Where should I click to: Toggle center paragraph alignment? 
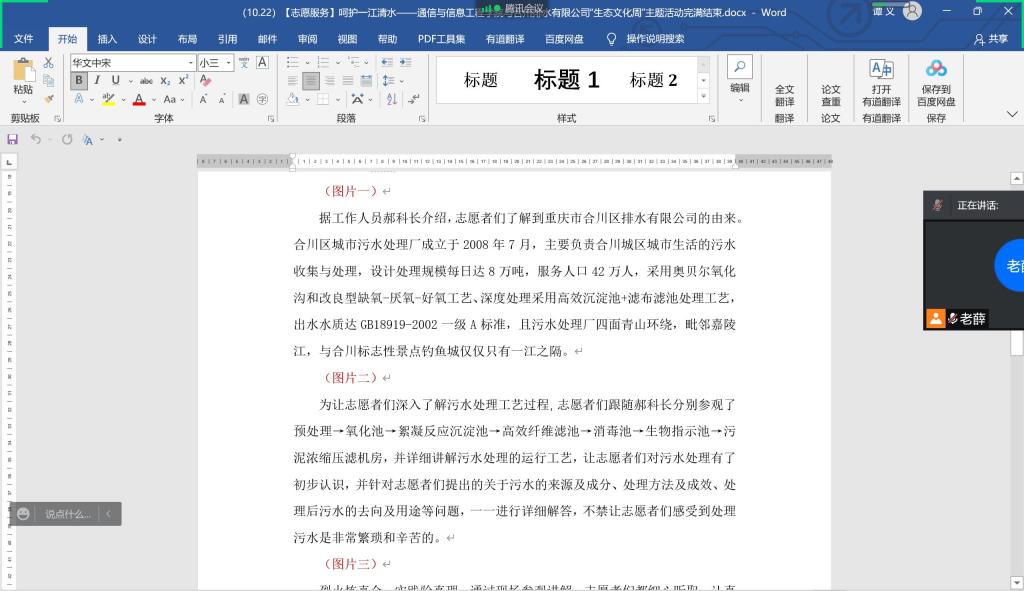[x=311, y=81]
